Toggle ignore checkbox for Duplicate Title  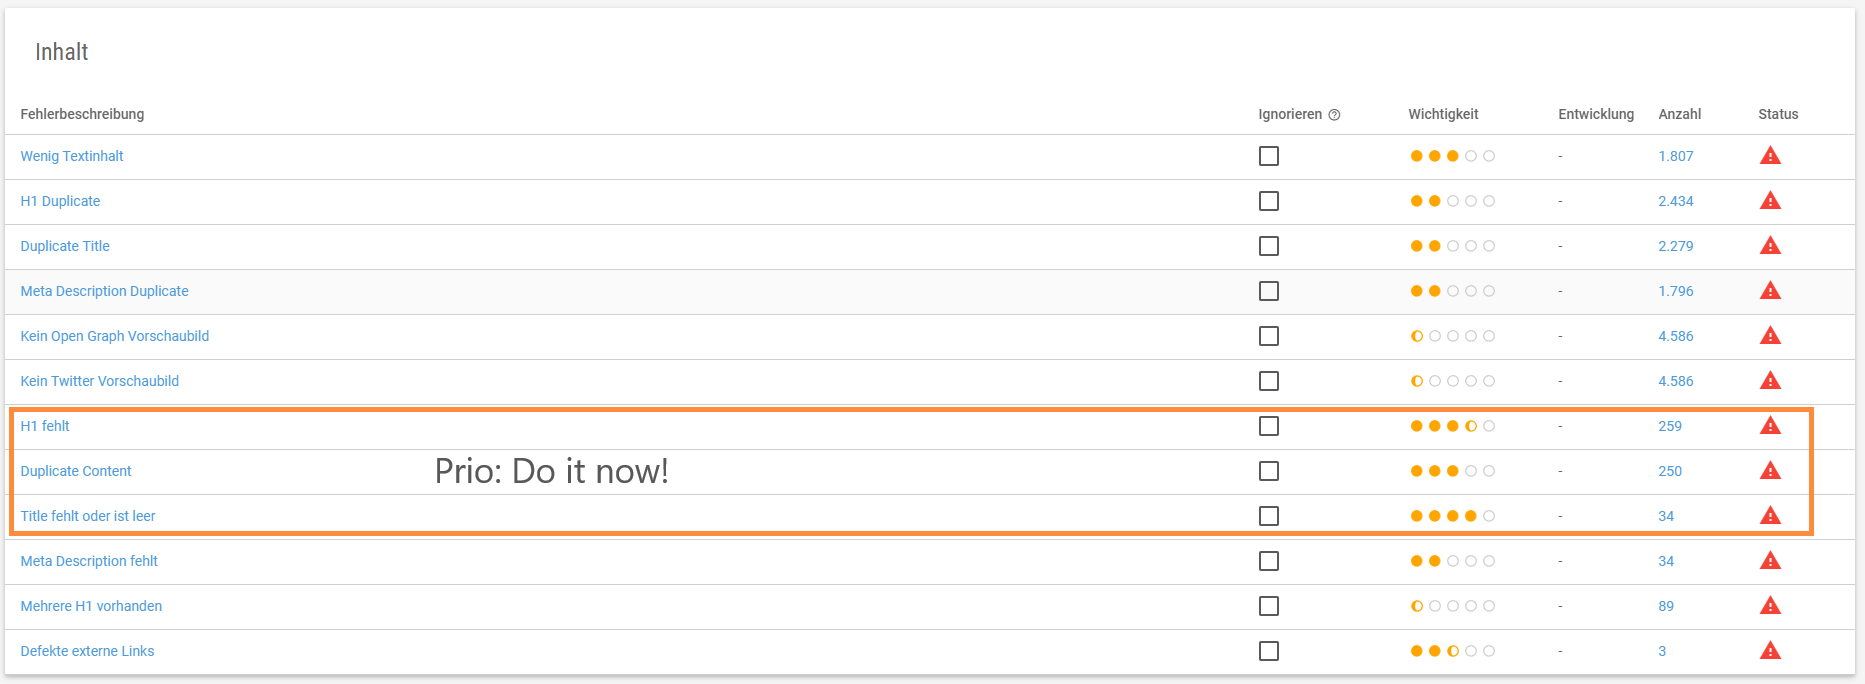point(1269,246)
